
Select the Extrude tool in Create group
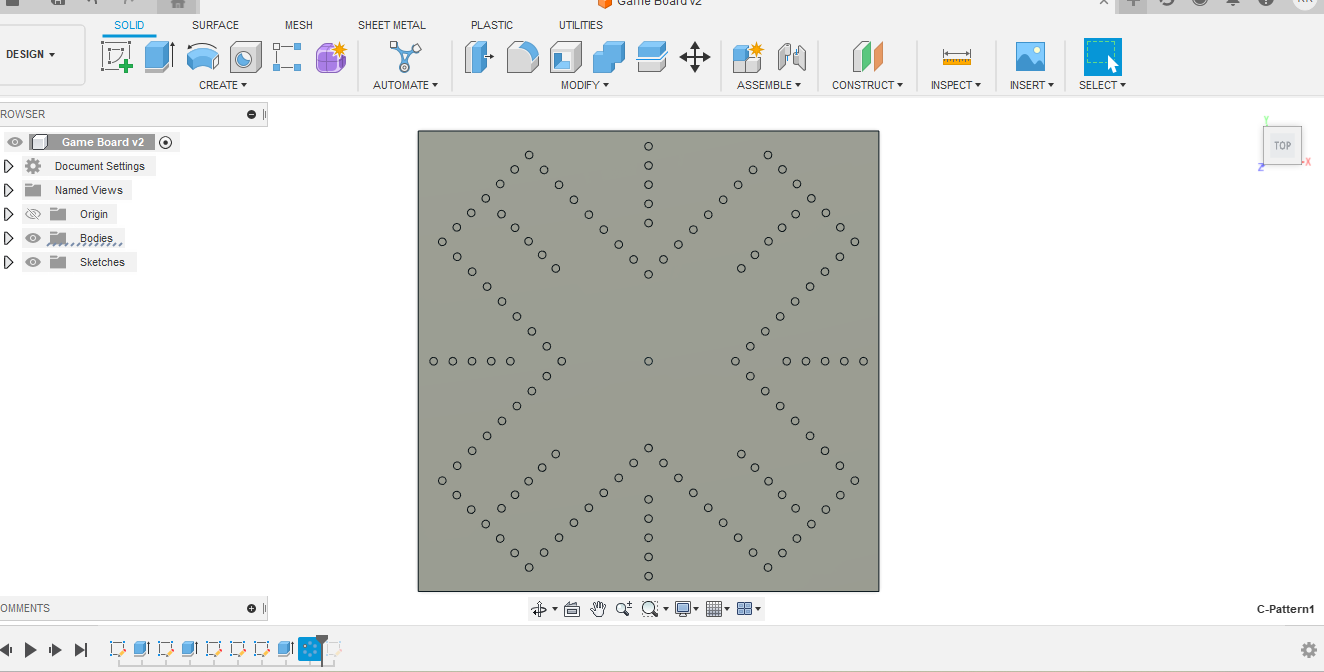pos(159,56)
